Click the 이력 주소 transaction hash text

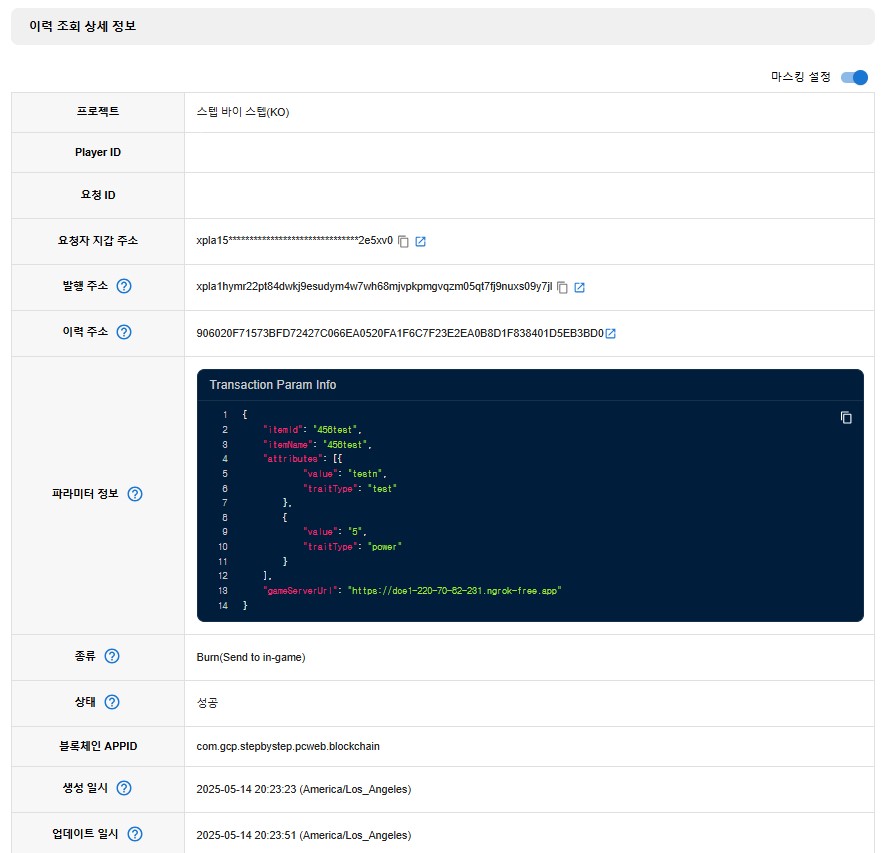pyautogui.click(x=400, y=333)
